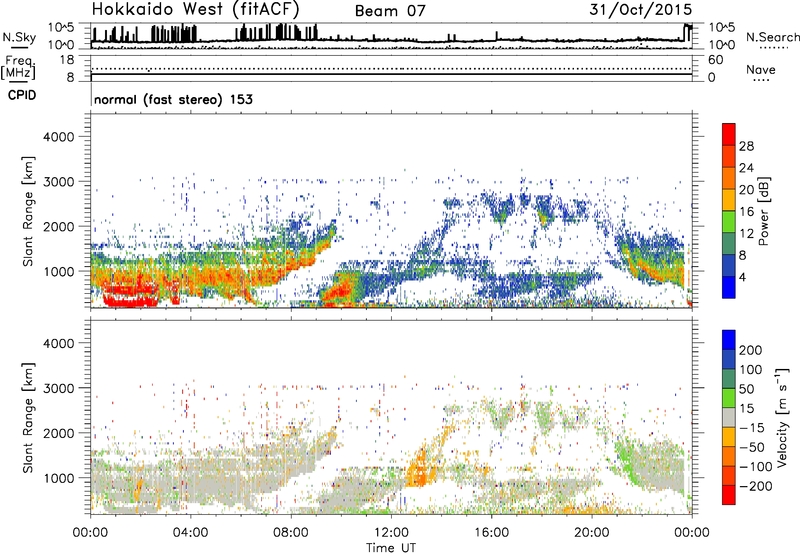Click the '60' right axis label of frequency panel
Viewport: 800px width, 554px height.
click(x=715, y=60)
